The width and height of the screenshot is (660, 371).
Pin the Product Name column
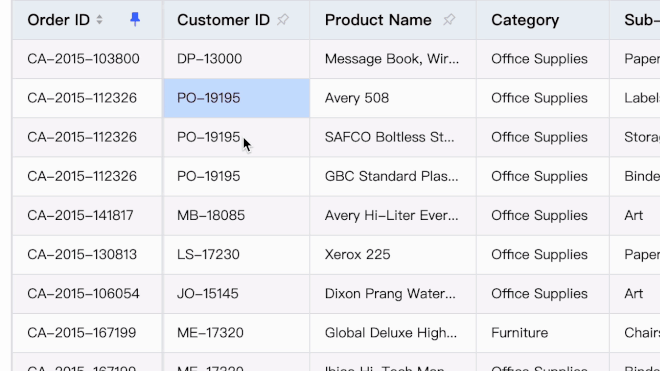coord(449,19)
